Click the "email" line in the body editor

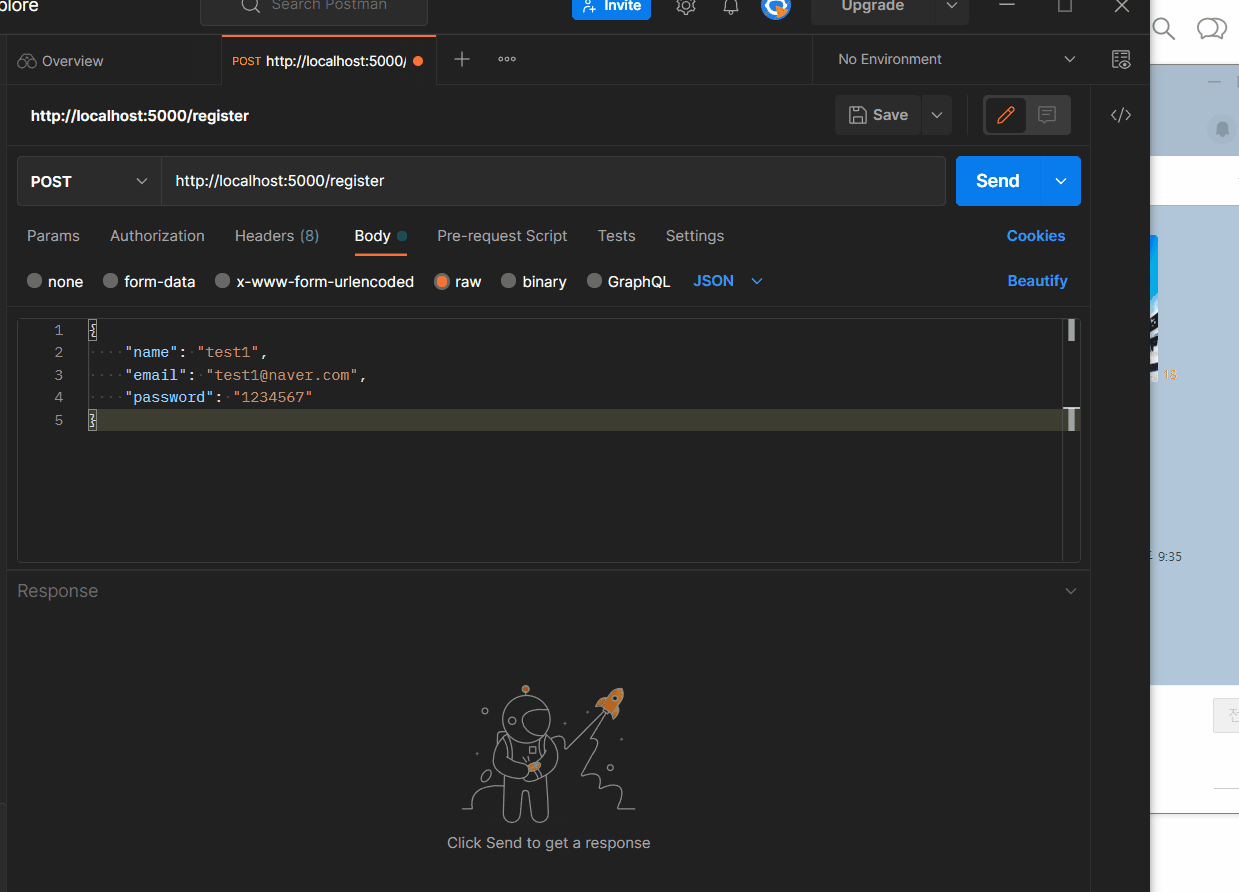coord(246,375)
